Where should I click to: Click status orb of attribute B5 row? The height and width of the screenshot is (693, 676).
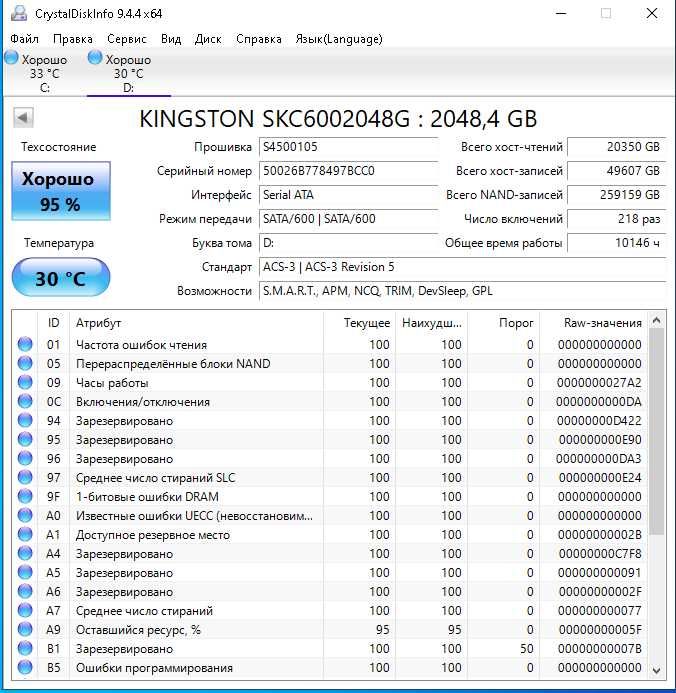[x=25, y=667]
